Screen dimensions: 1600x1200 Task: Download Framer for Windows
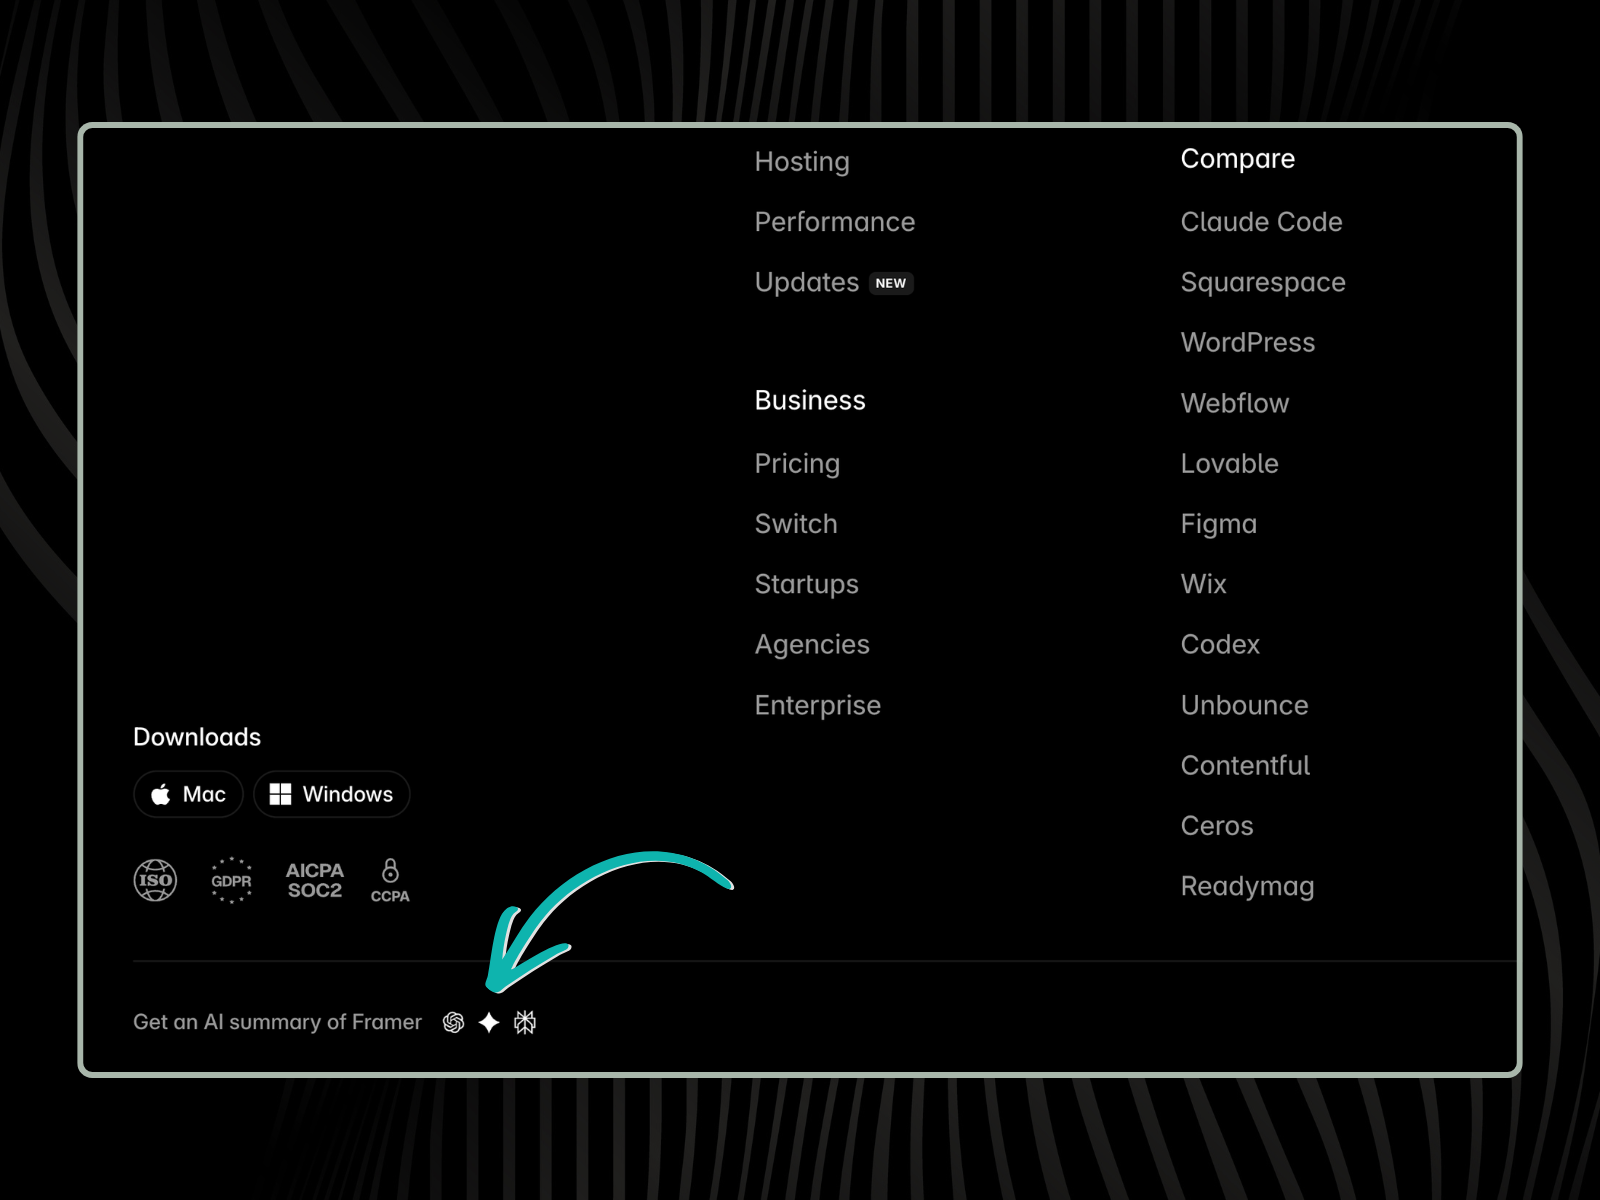point(331,794)
